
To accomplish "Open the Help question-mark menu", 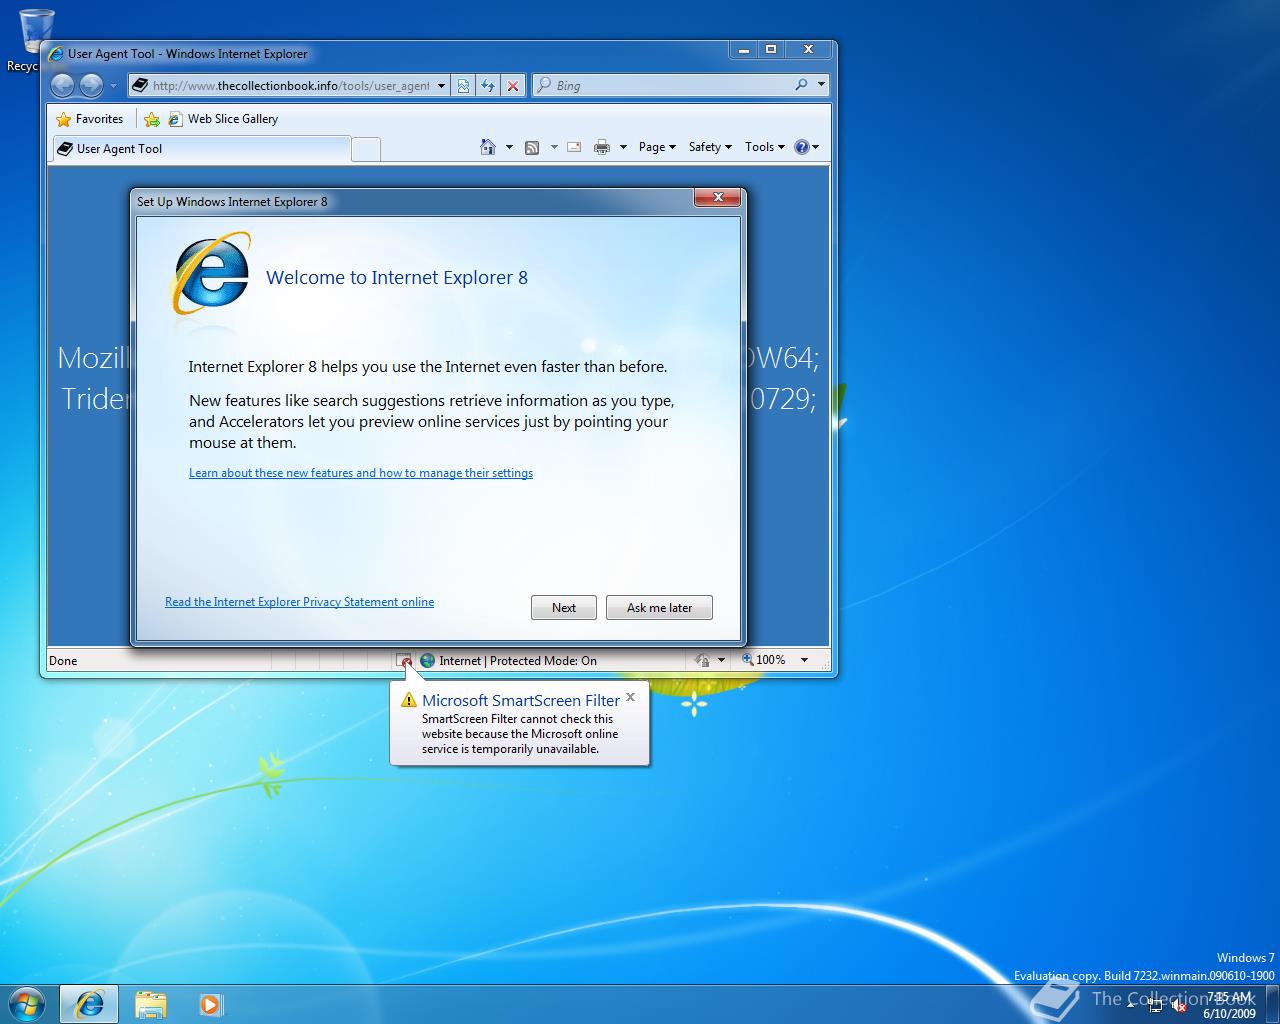I will [807, 147].
